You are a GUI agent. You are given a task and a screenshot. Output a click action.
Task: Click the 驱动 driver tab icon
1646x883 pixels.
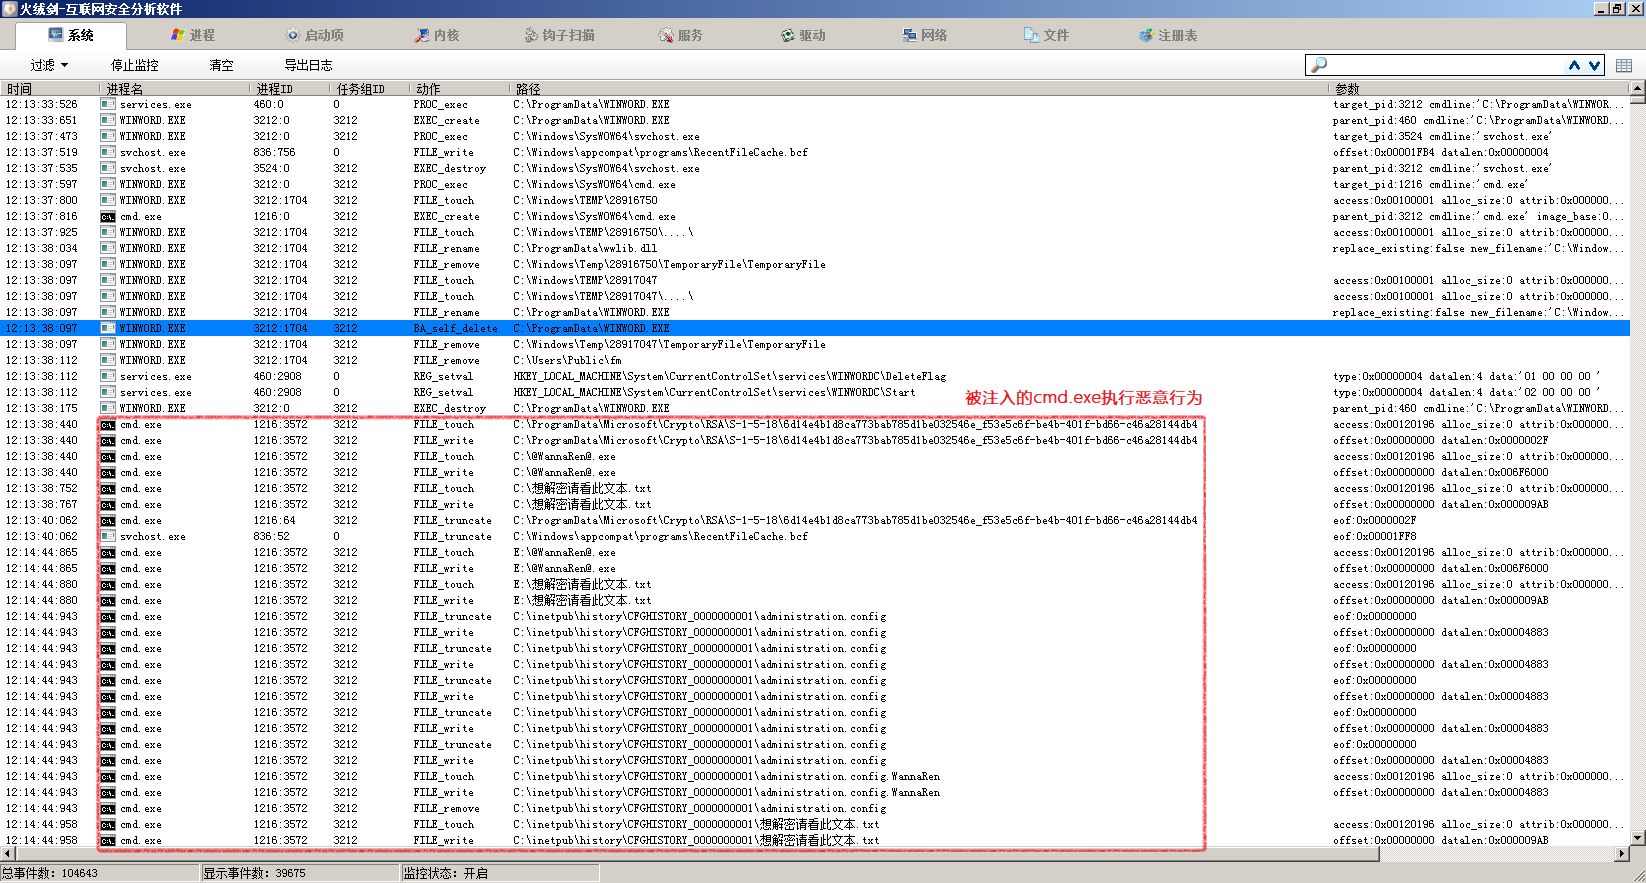point(788,35)
